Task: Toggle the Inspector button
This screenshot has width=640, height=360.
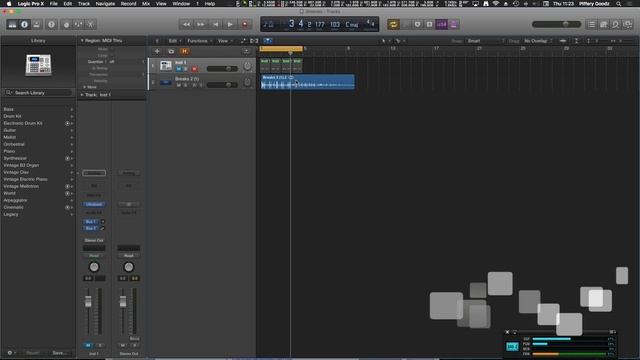Action: (x=24, y=24)
